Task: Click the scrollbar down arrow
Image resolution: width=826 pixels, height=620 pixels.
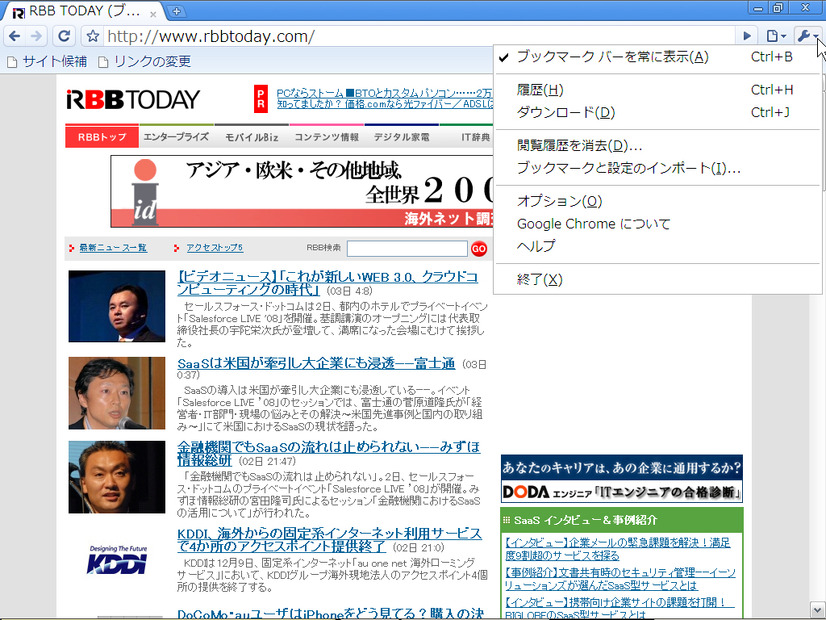Action: coord(818,609)
